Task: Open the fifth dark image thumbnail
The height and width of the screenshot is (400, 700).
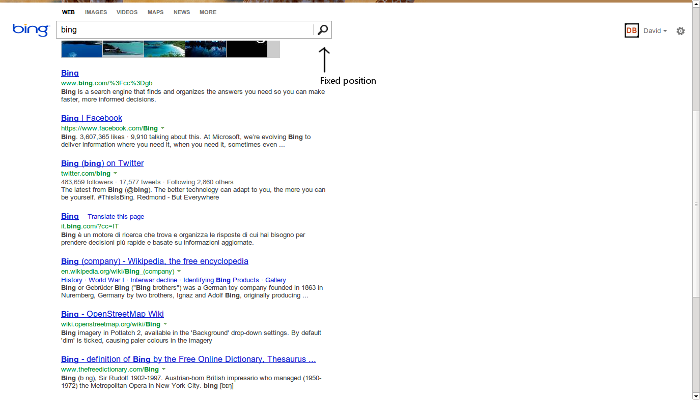Action: [247, 49]
